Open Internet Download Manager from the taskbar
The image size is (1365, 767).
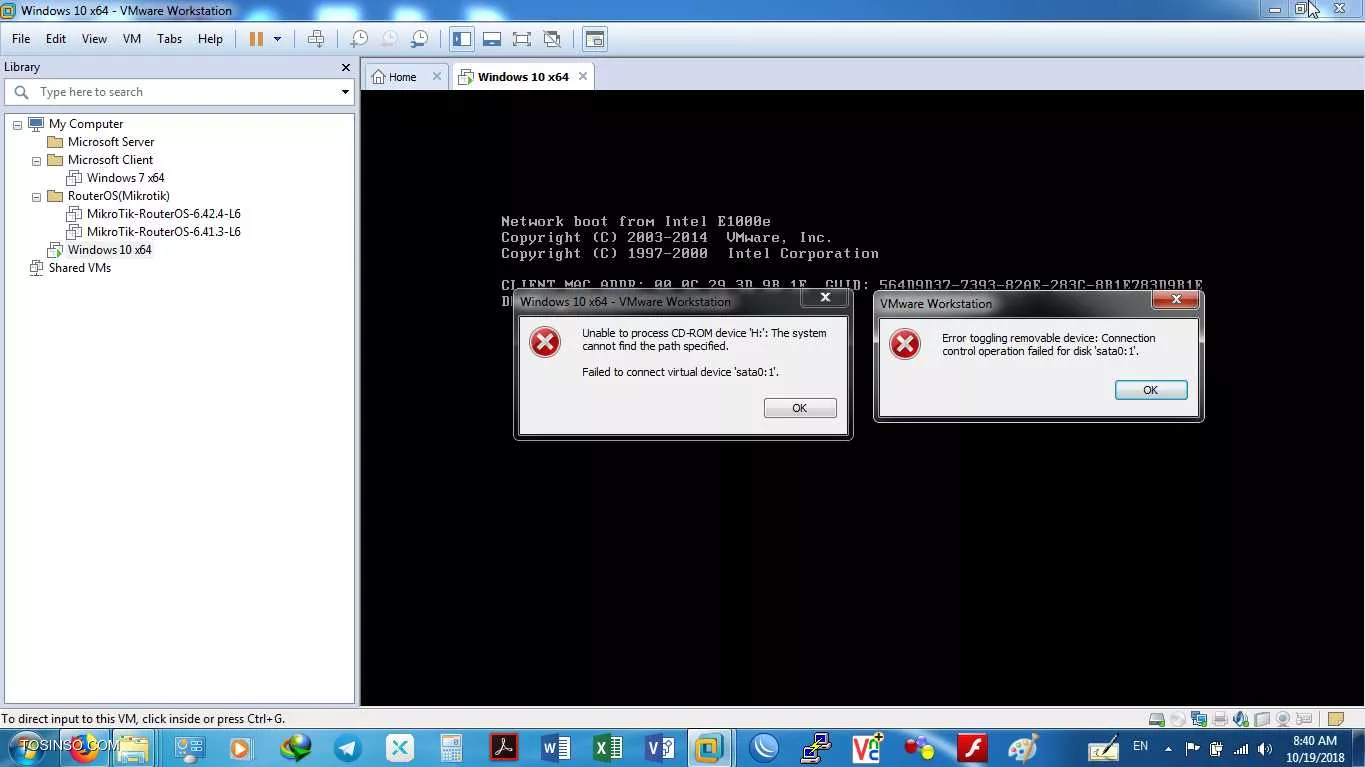[x=296, y=748]
